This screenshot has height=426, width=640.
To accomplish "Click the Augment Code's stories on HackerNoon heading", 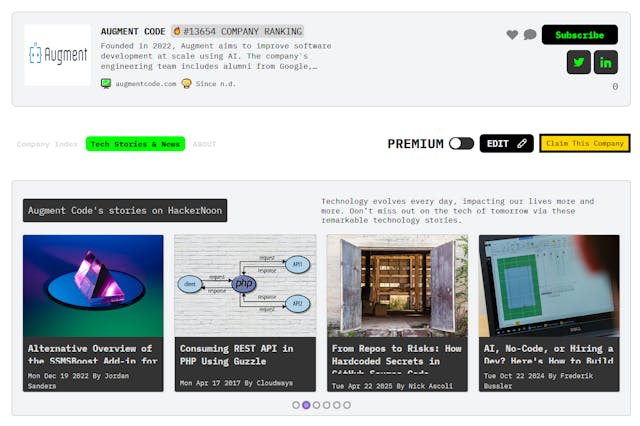I will pyautogui.click(x=125, y=211).
